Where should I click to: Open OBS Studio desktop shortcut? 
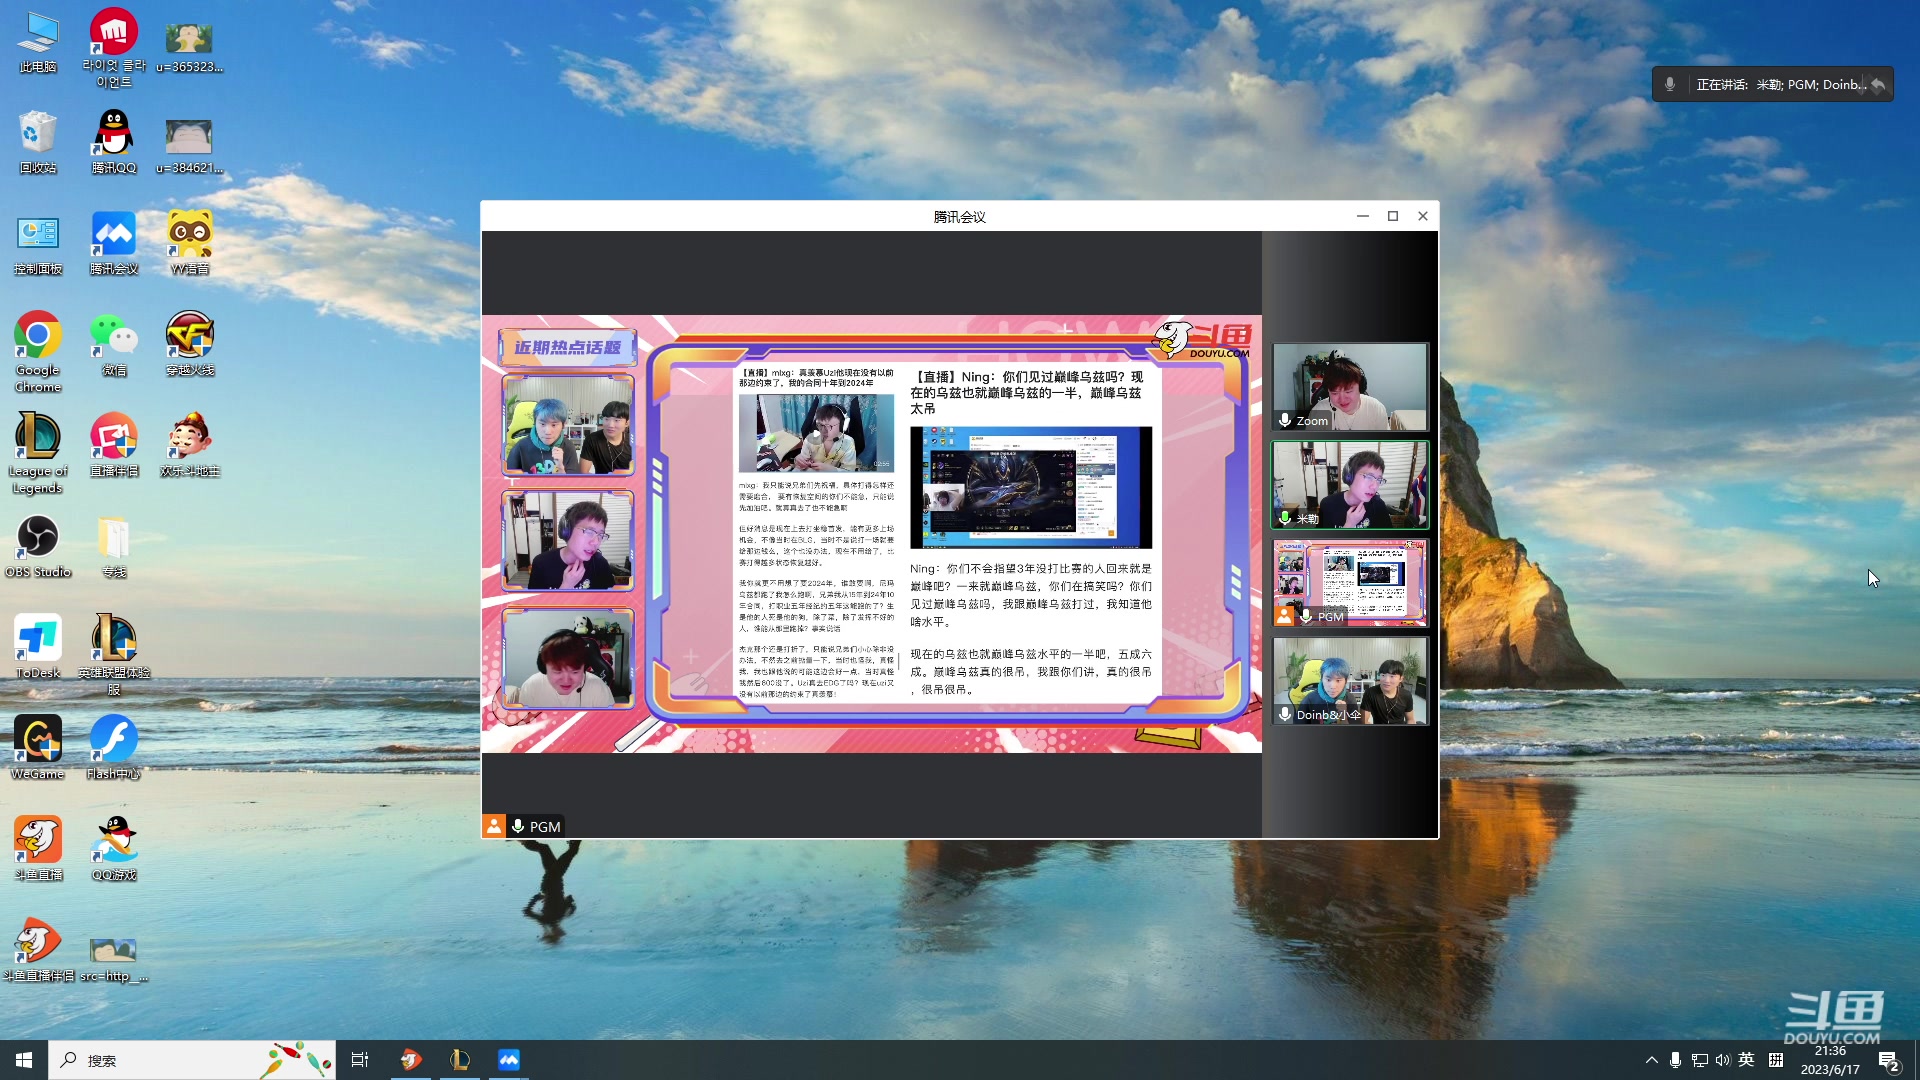click(38, 546)
